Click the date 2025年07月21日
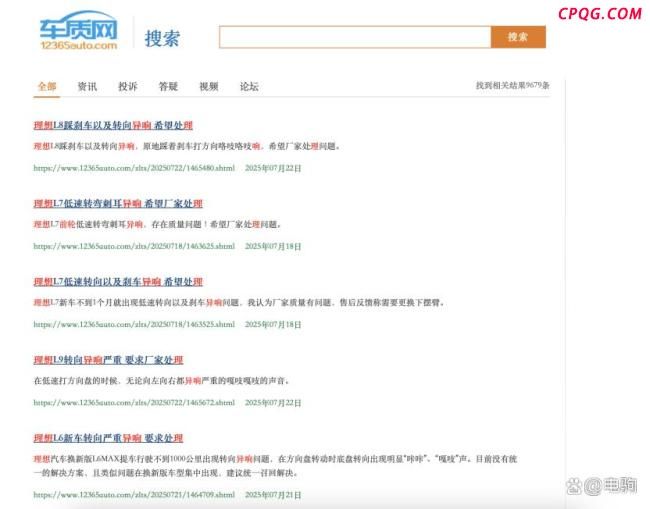650x509 pixels. [x=273, y=494]
